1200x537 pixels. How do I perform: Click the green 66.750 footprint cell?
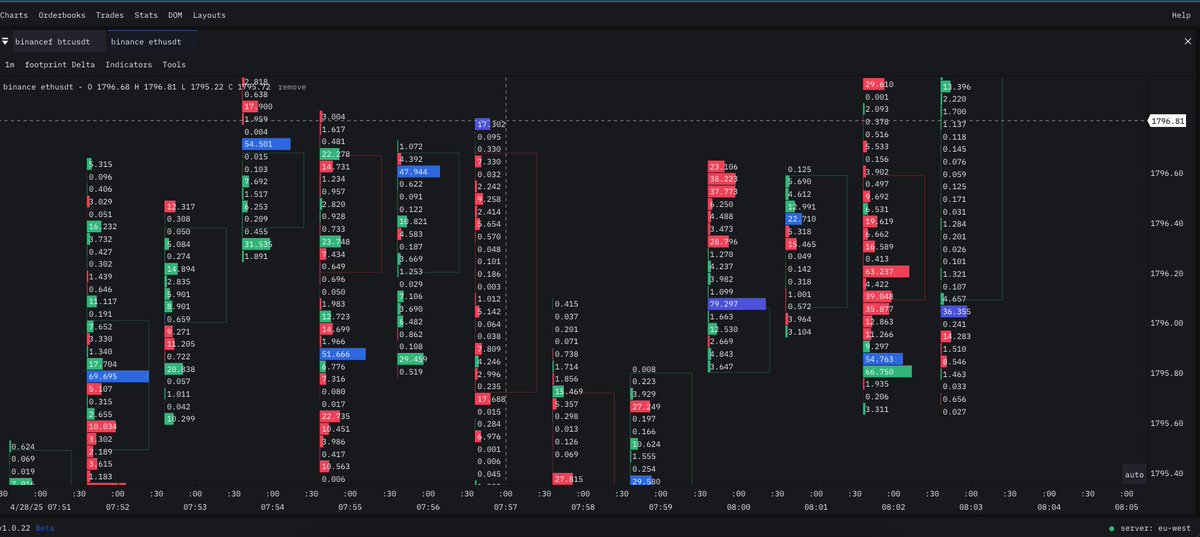pyautogui.click(x=887, y=371)
